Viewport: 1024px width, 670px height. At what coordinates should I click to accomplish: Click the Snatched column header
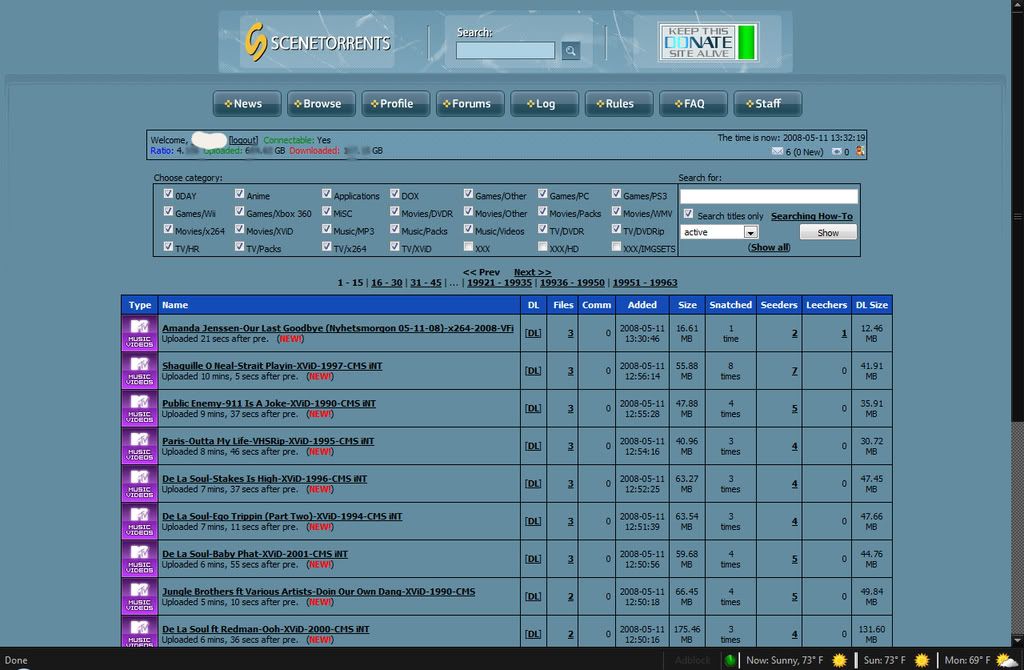730,305
